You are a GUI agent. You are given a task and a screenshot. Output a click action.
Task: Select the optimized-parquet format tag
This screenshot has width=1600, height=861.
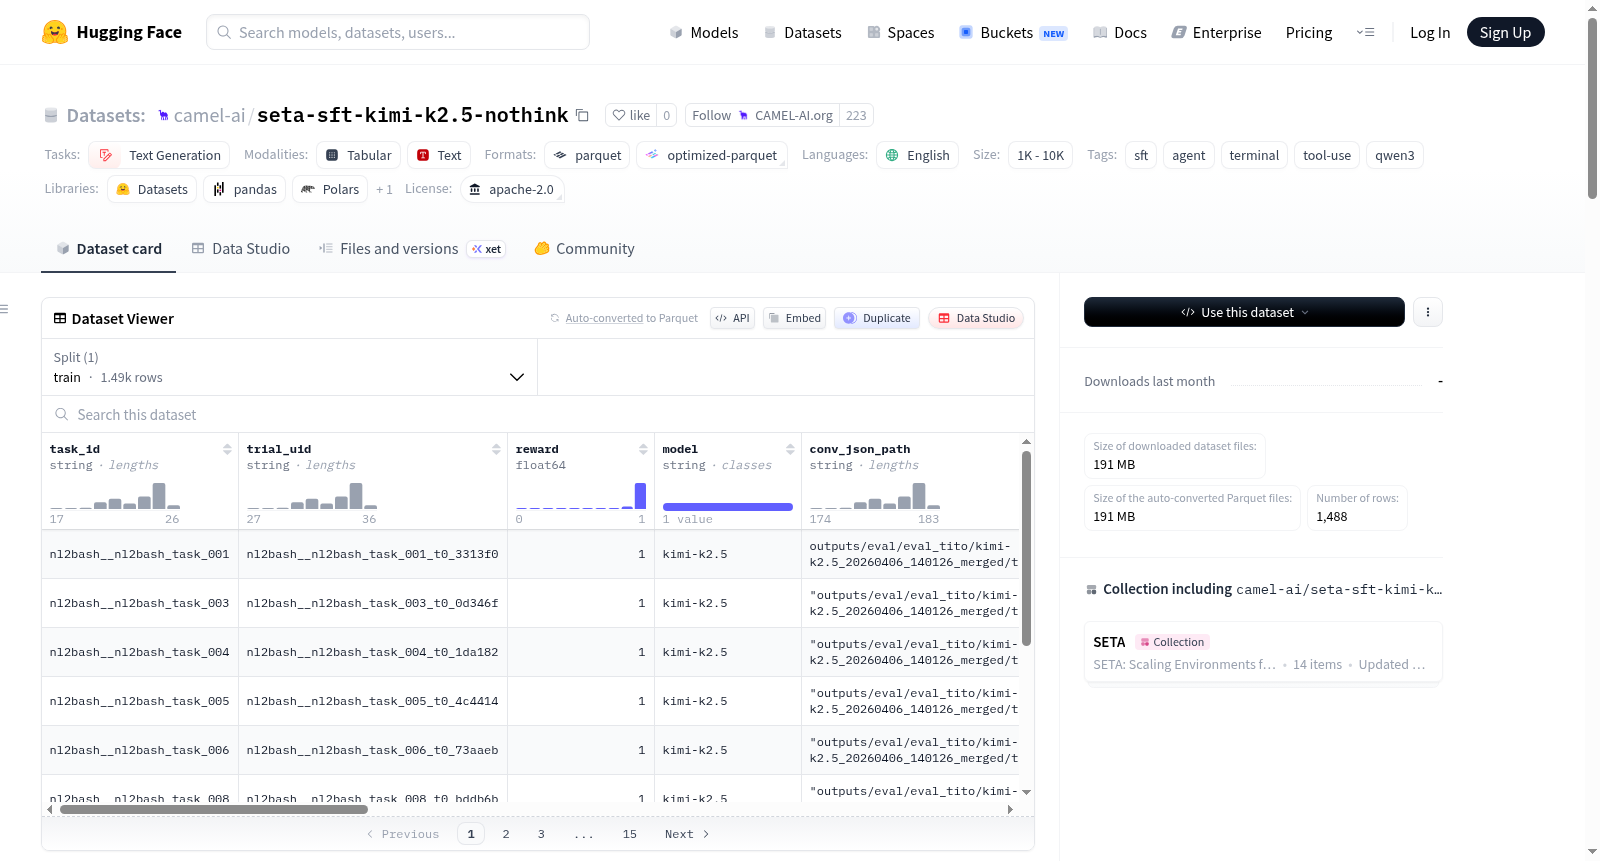coord(712,155)
